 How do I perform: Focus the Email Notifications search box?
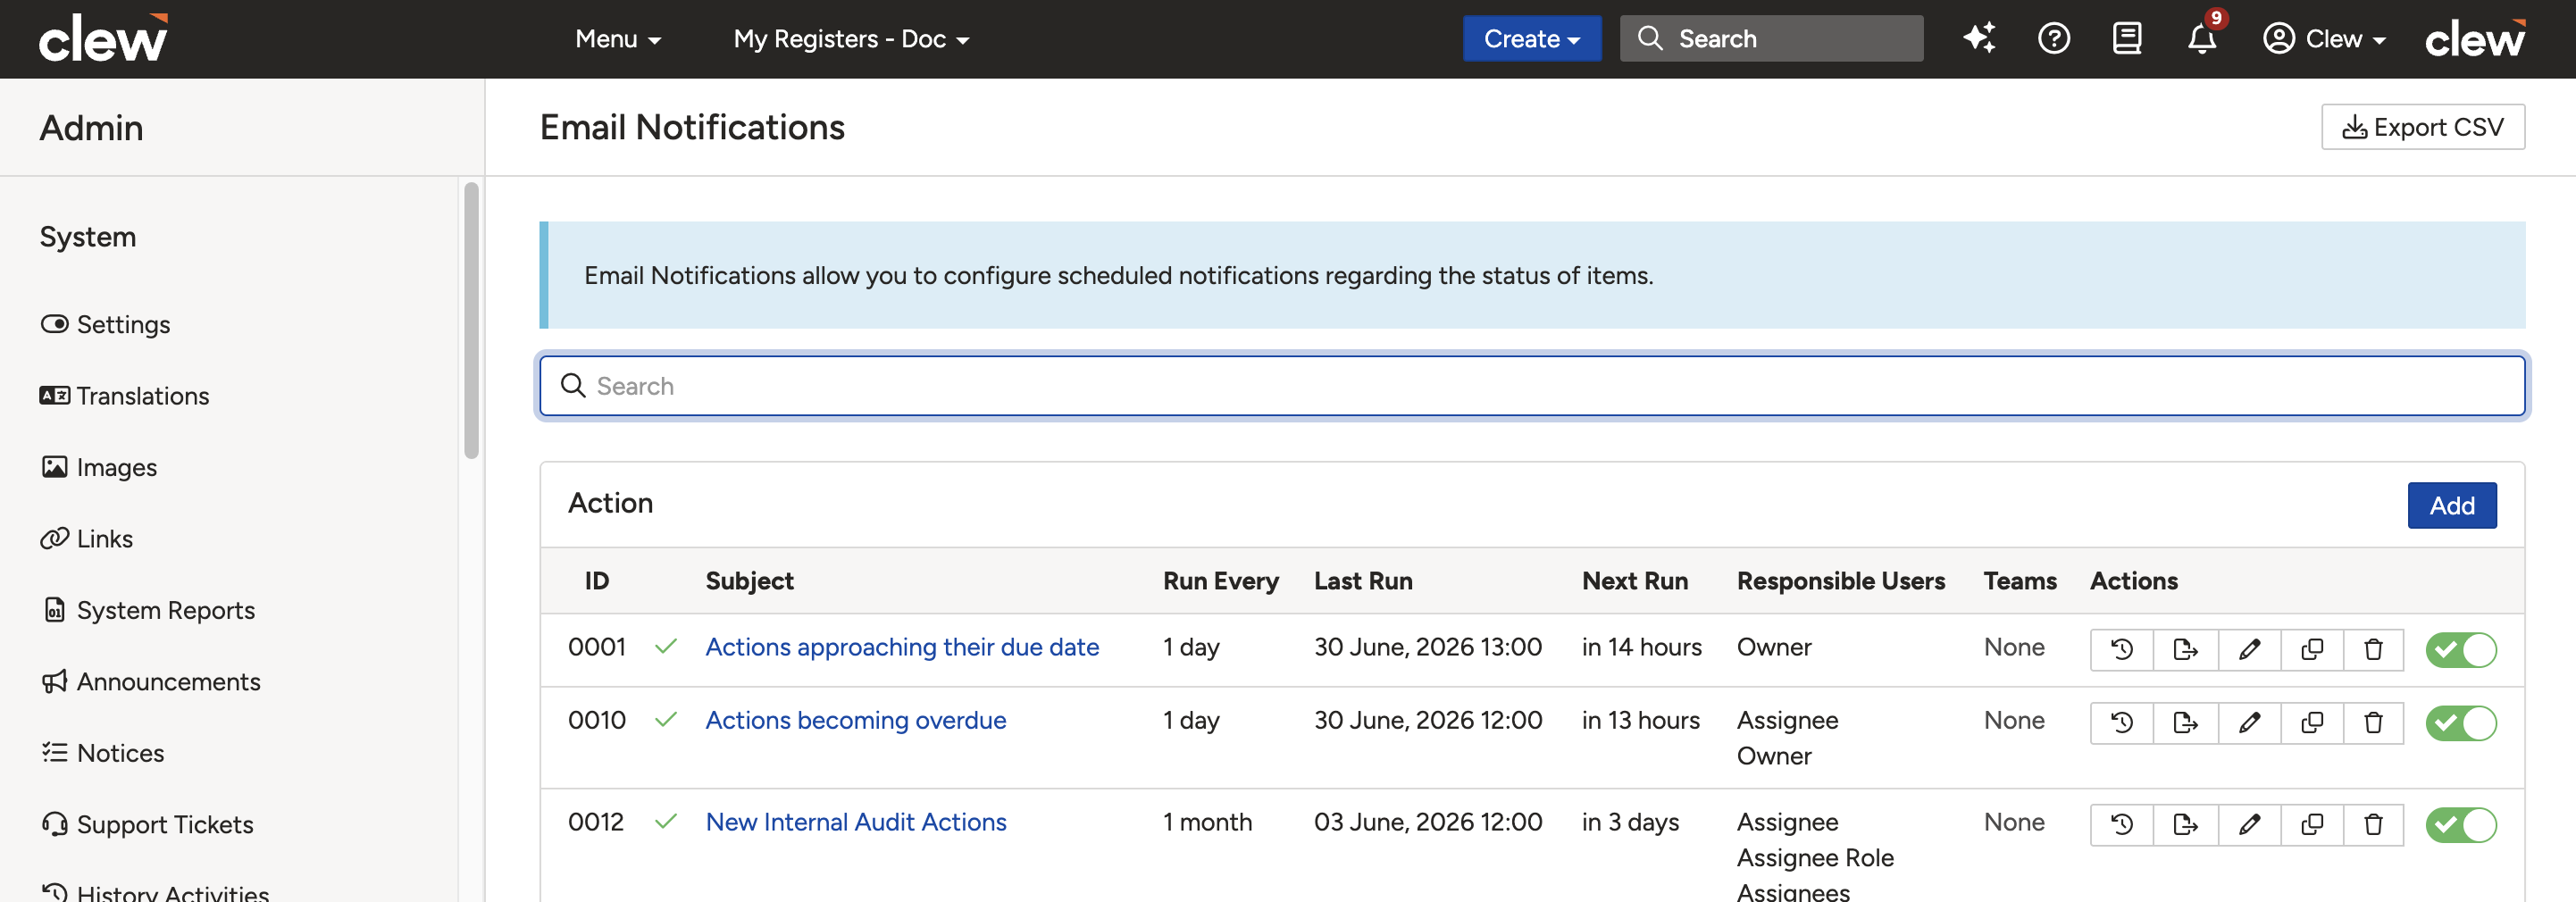[1532, 386]
